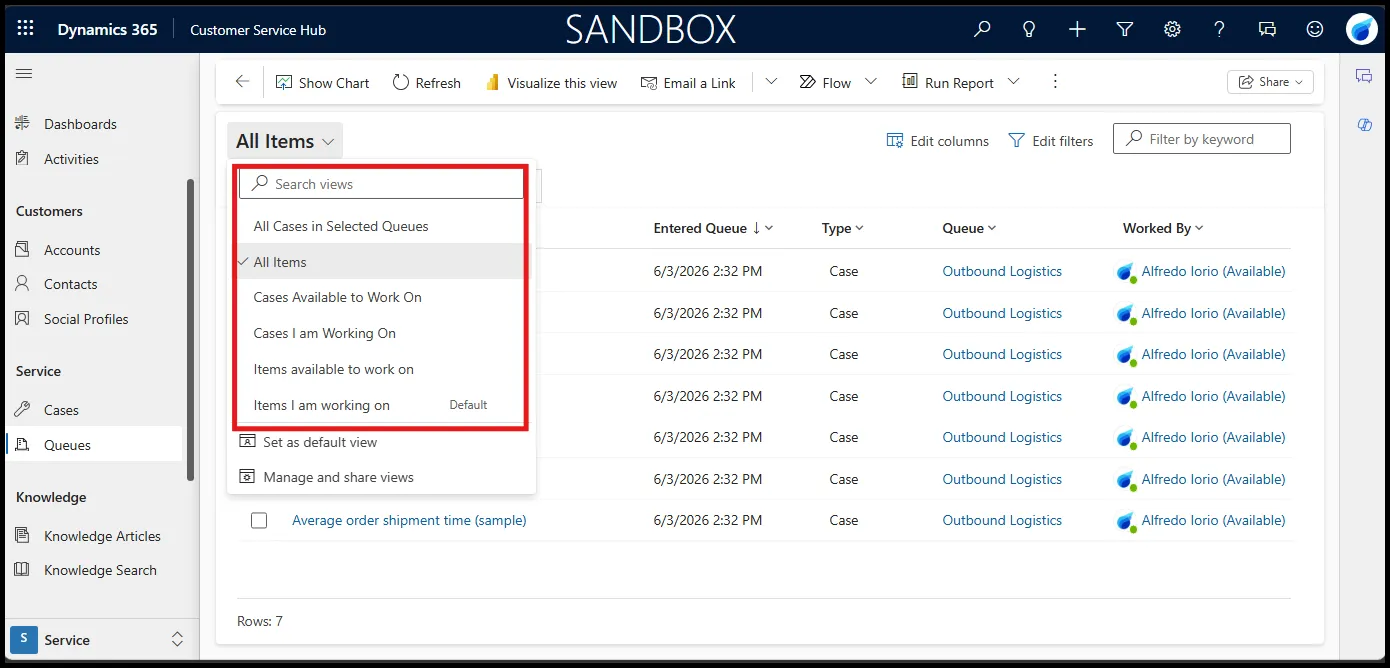
Task: Open Outbound Logistics queue in first row
Action: 1002,271
